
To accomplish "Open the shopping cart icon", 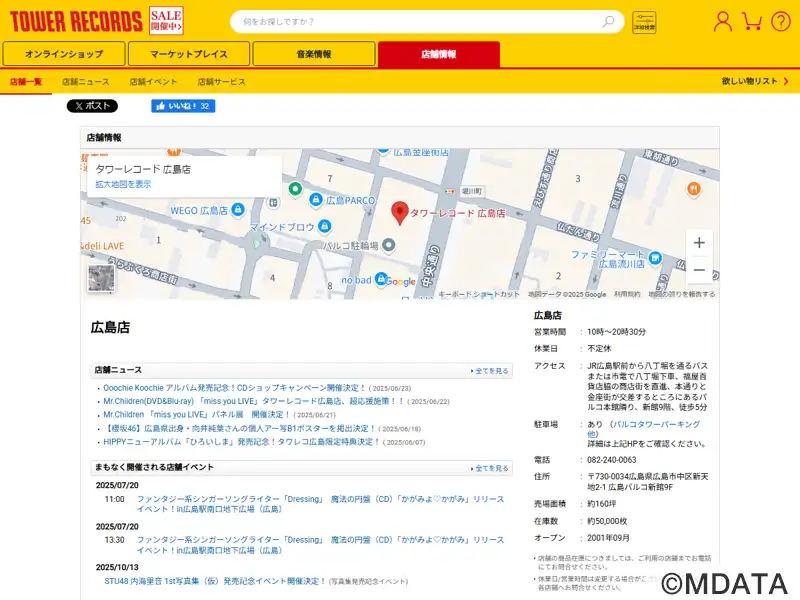I will pyautogui.click(x=752, y=21).
